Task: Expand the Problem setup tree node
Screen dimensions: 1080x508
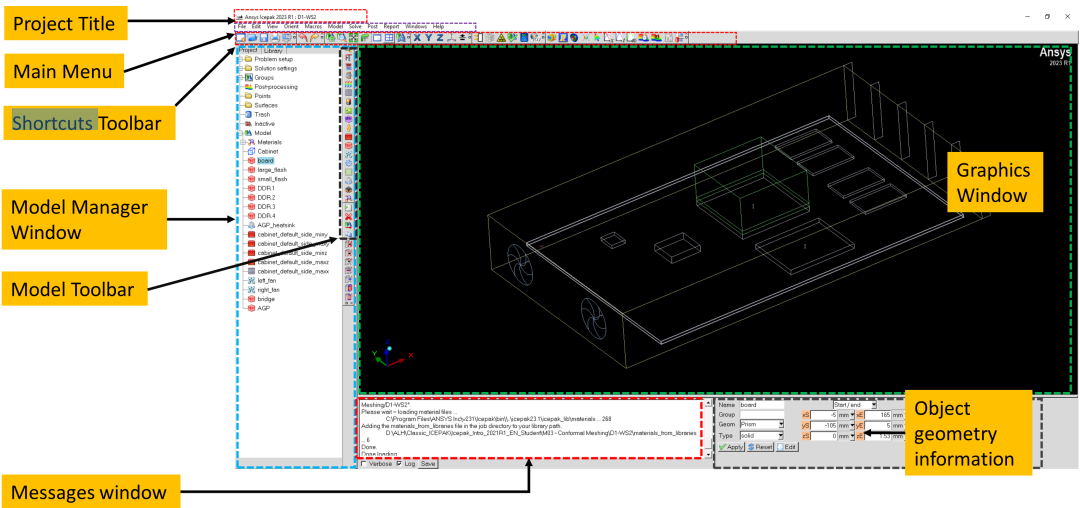Action: pyautogui.click(x=240, y=59)
